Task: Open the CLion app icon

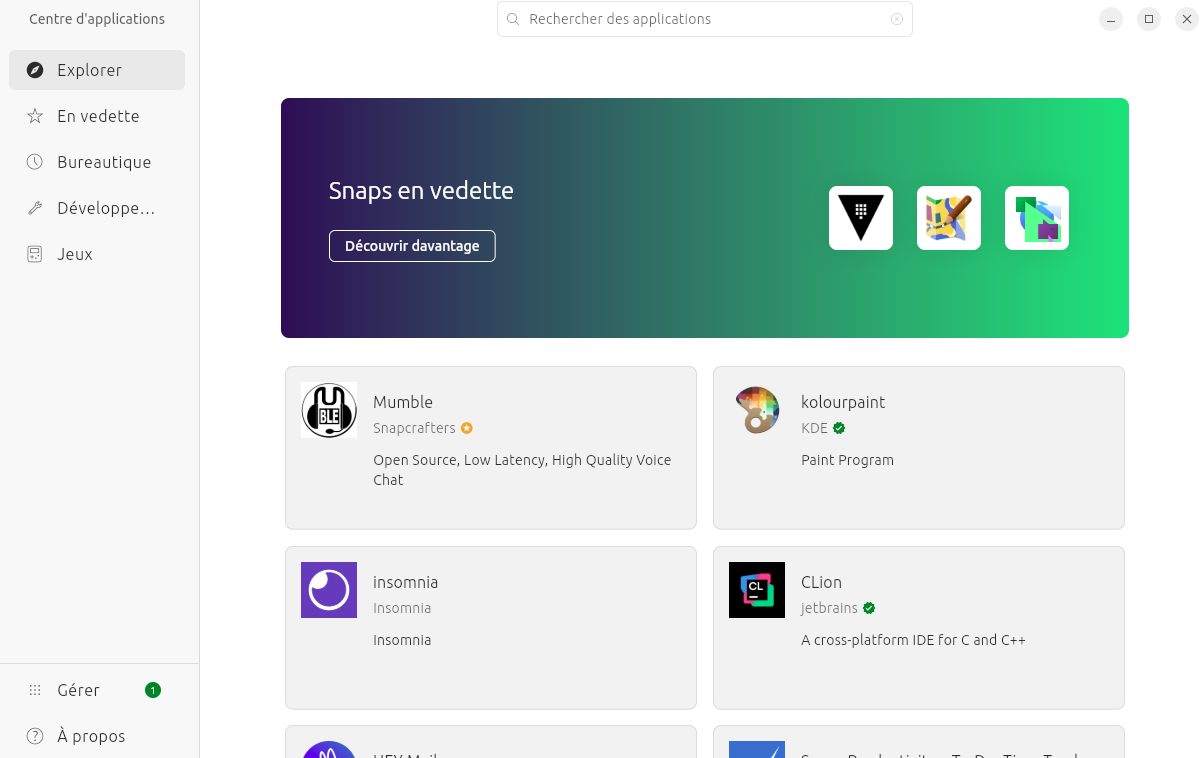Action: [x=757, y=590]
